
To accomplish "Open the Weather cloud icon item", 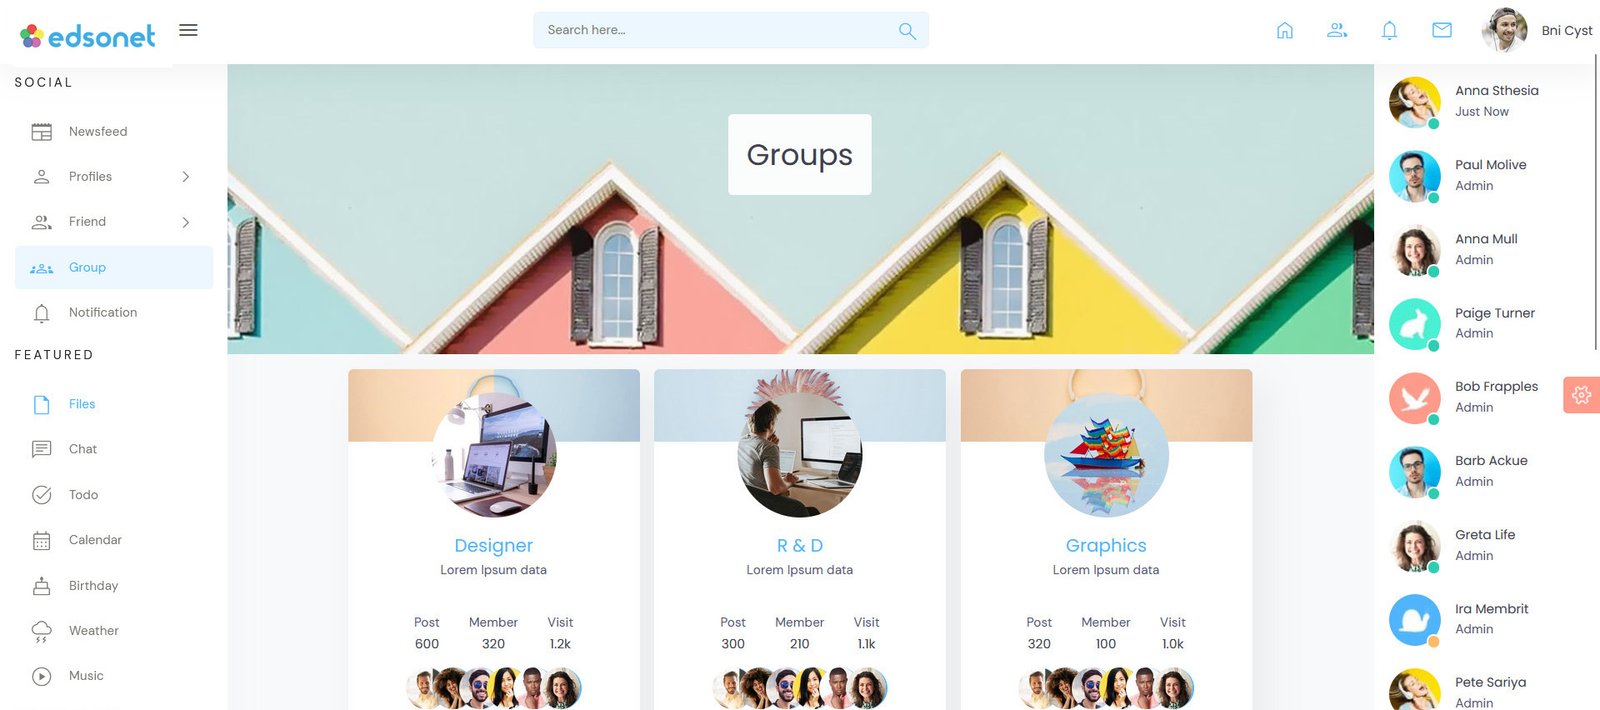I will 42,631.
